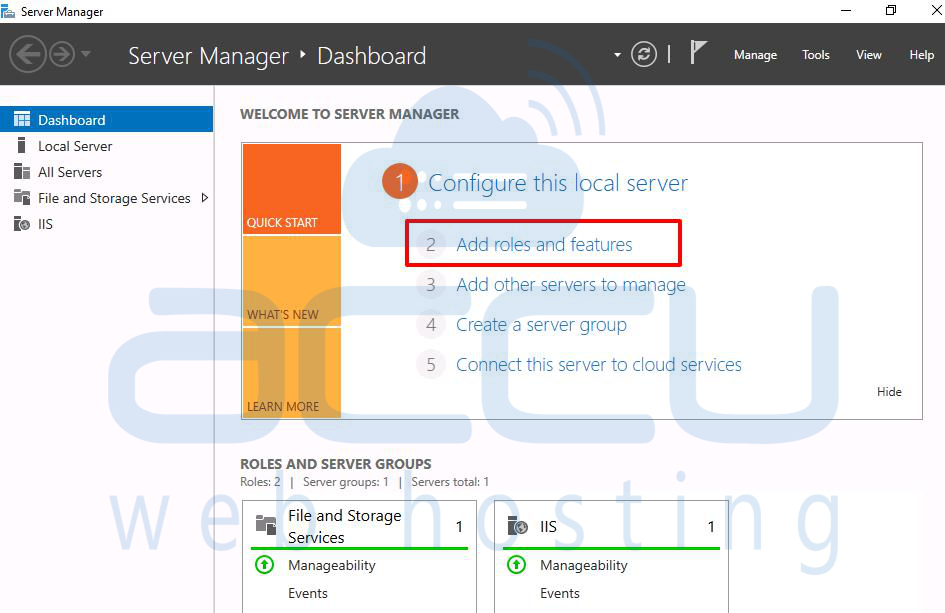
Task: Click the IIS tile icon
Action: pos(517,526)
